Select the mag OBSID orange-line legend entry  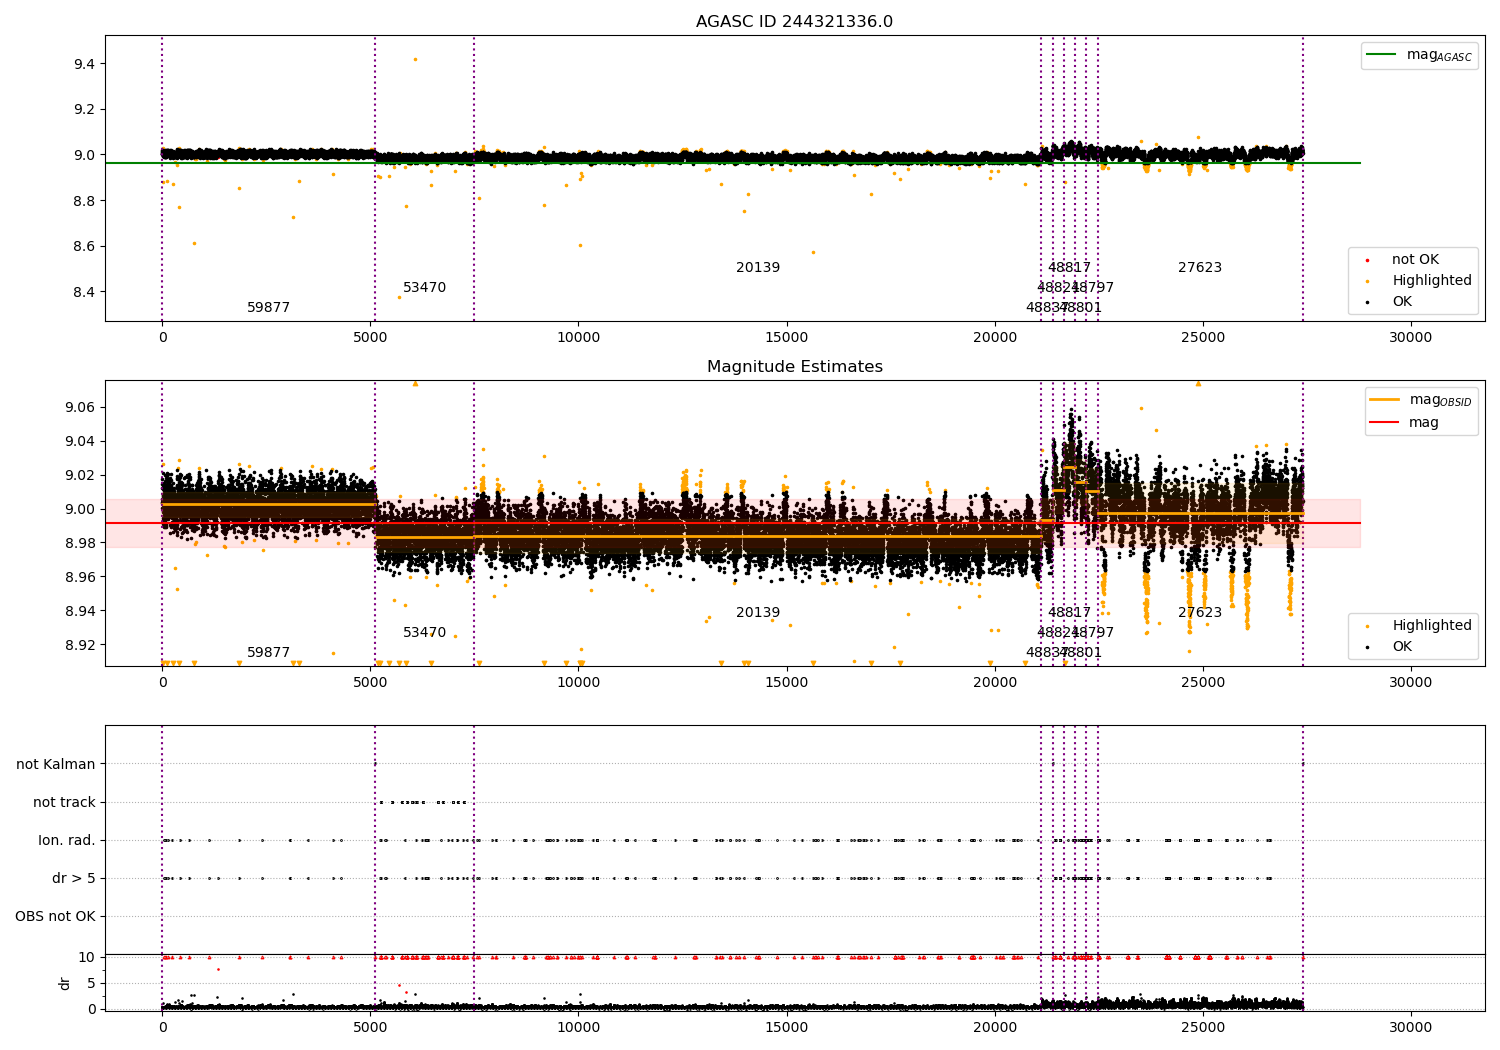(1420, 400)
